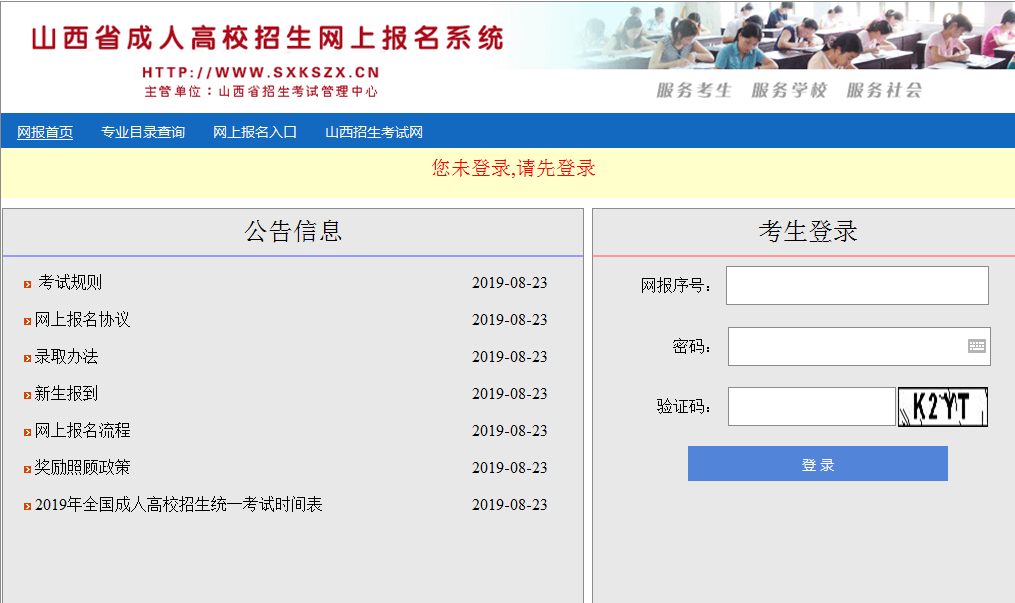Click the arrow bullet icon beside 新生报到
The image size is (1015, 603).
(28, 395)
